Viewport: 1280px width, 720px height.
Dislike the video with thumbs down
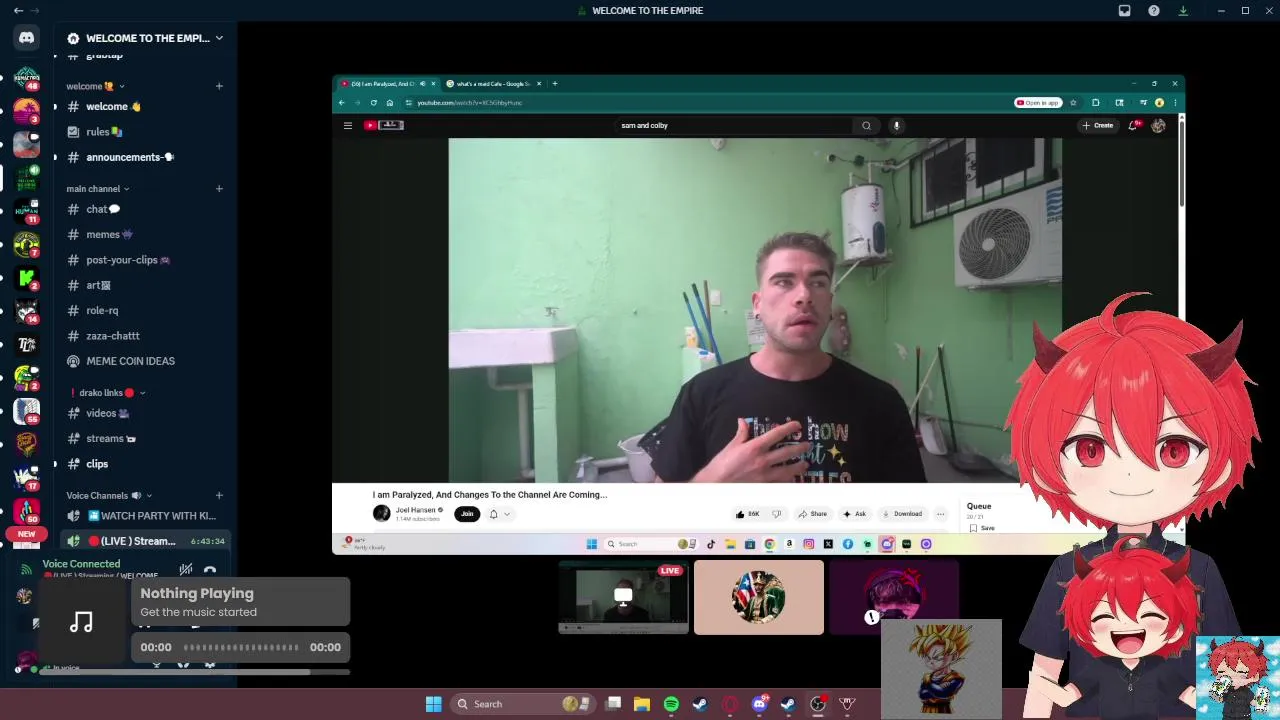coord(777,514)
